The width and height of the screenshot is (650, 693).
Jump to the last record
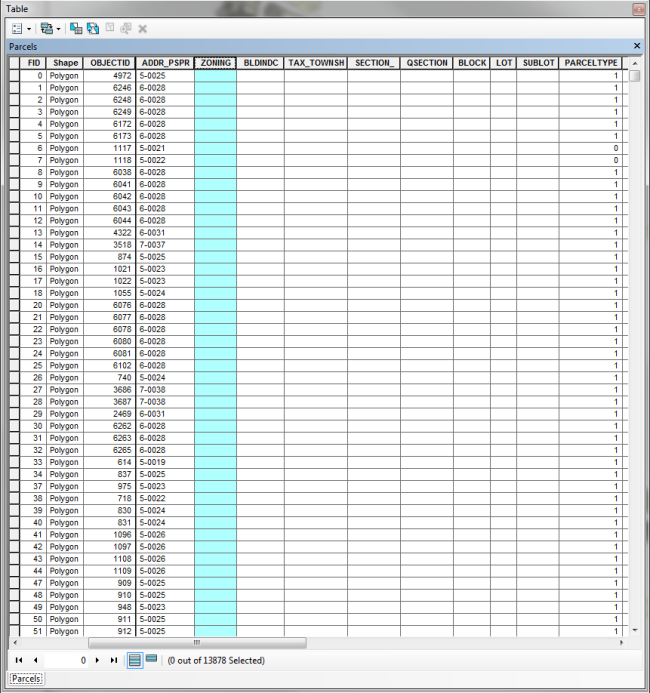(x=113, y=660)
